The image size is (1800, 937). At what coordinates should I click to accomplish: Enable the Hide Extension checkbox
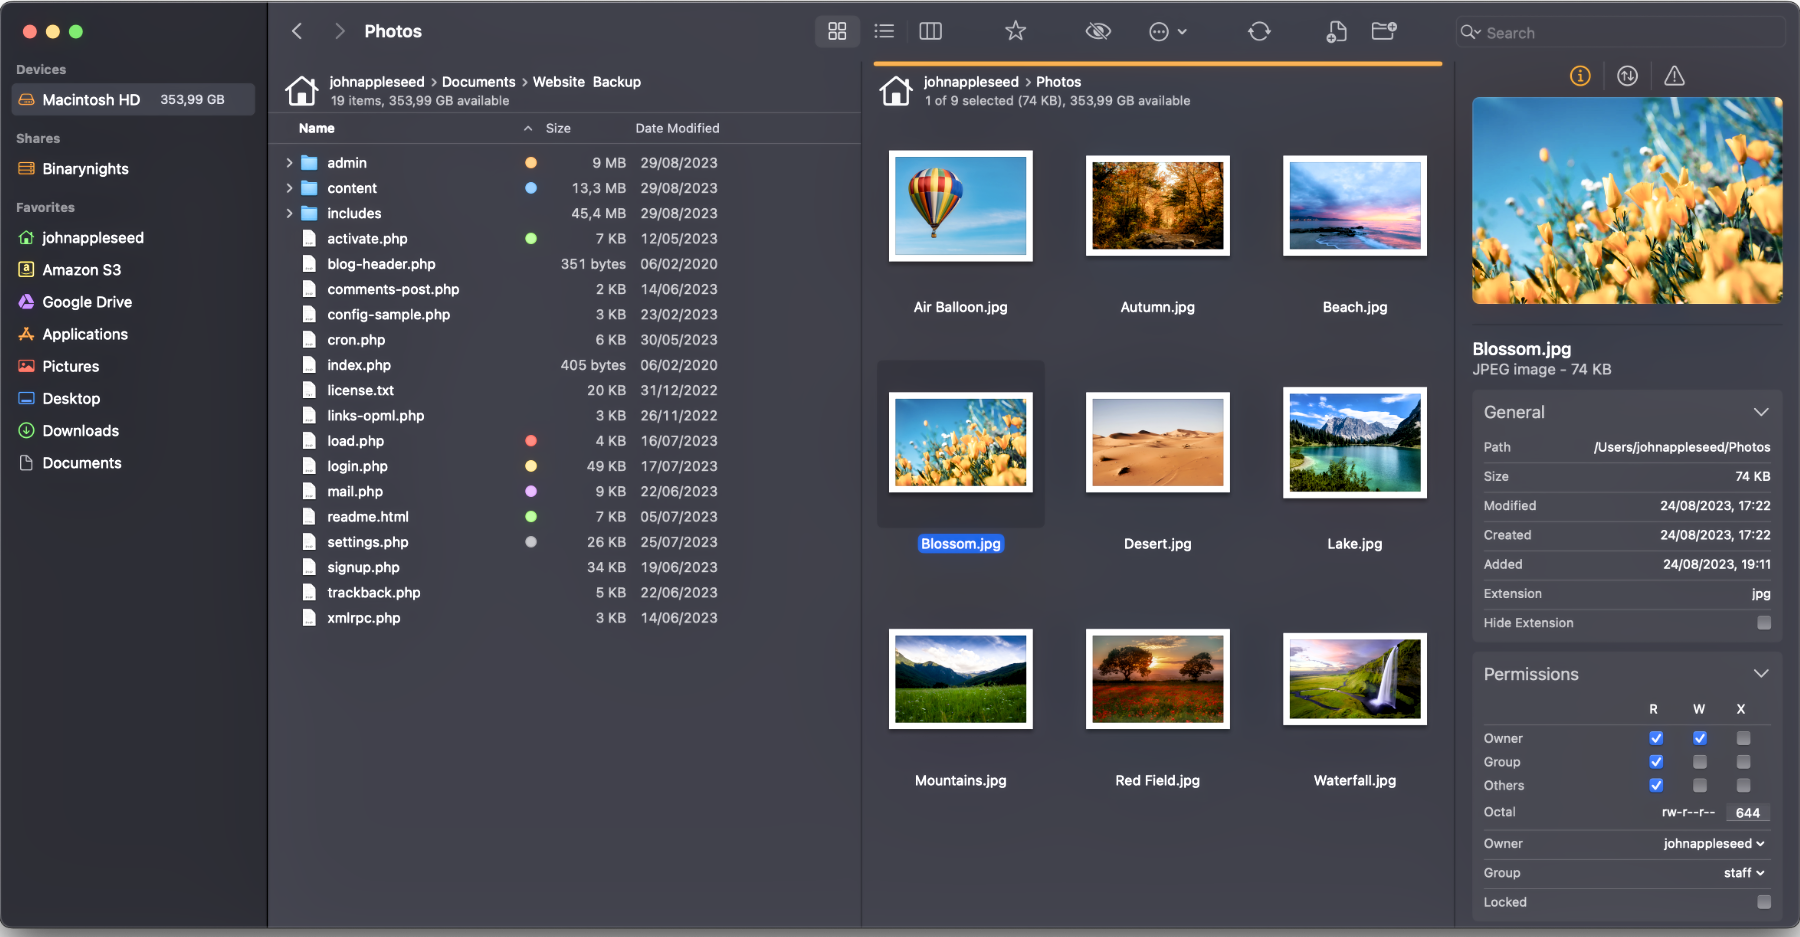point(1763,623)
